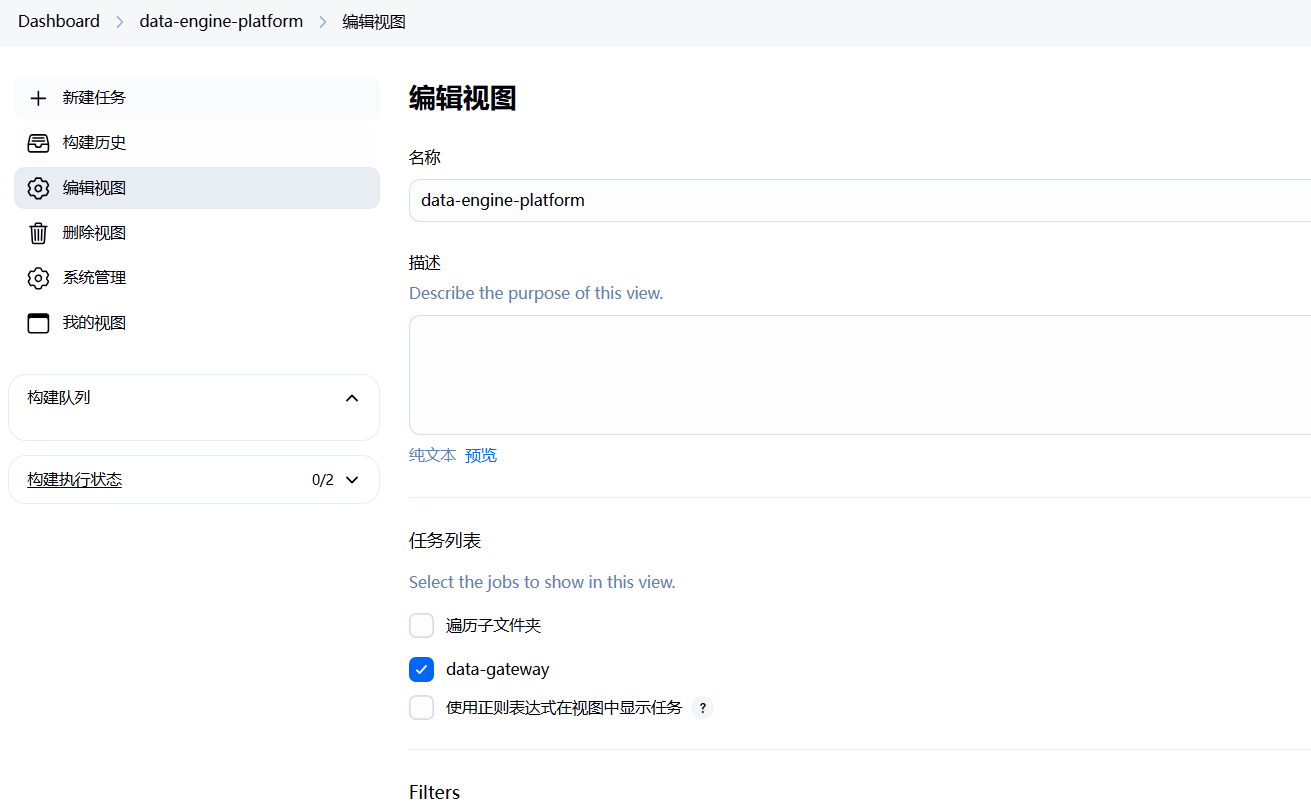The image size is (1311, 804).
Task: Click the breadcrumb chevron after Dashboard
Action: coord(120,22)
